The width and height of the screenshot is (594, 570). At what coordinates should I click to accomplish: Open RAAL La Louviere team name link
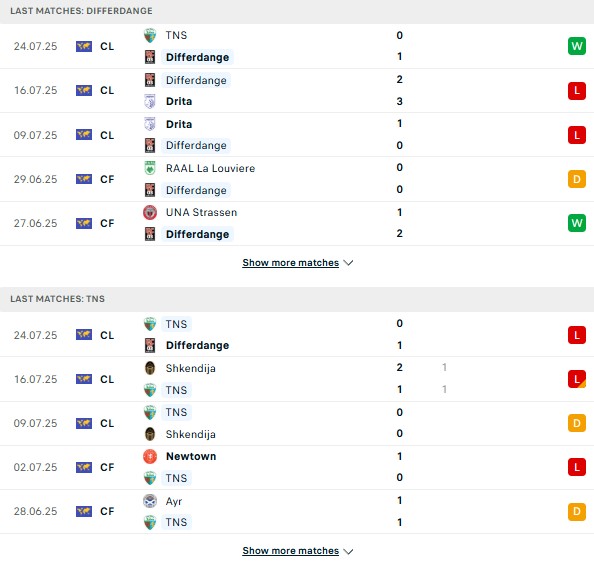click(x=210, y=168)
